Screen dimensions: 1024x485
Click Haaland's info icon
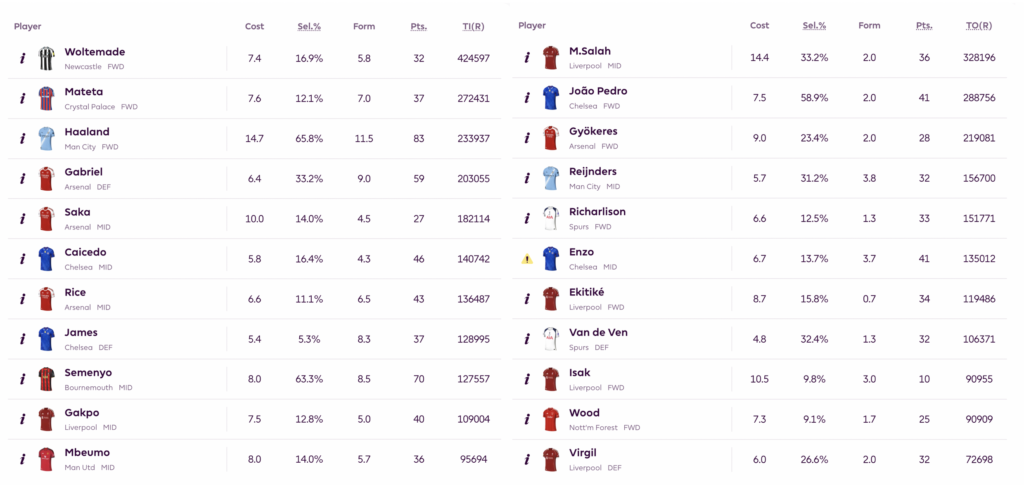(x=22, y=138)
